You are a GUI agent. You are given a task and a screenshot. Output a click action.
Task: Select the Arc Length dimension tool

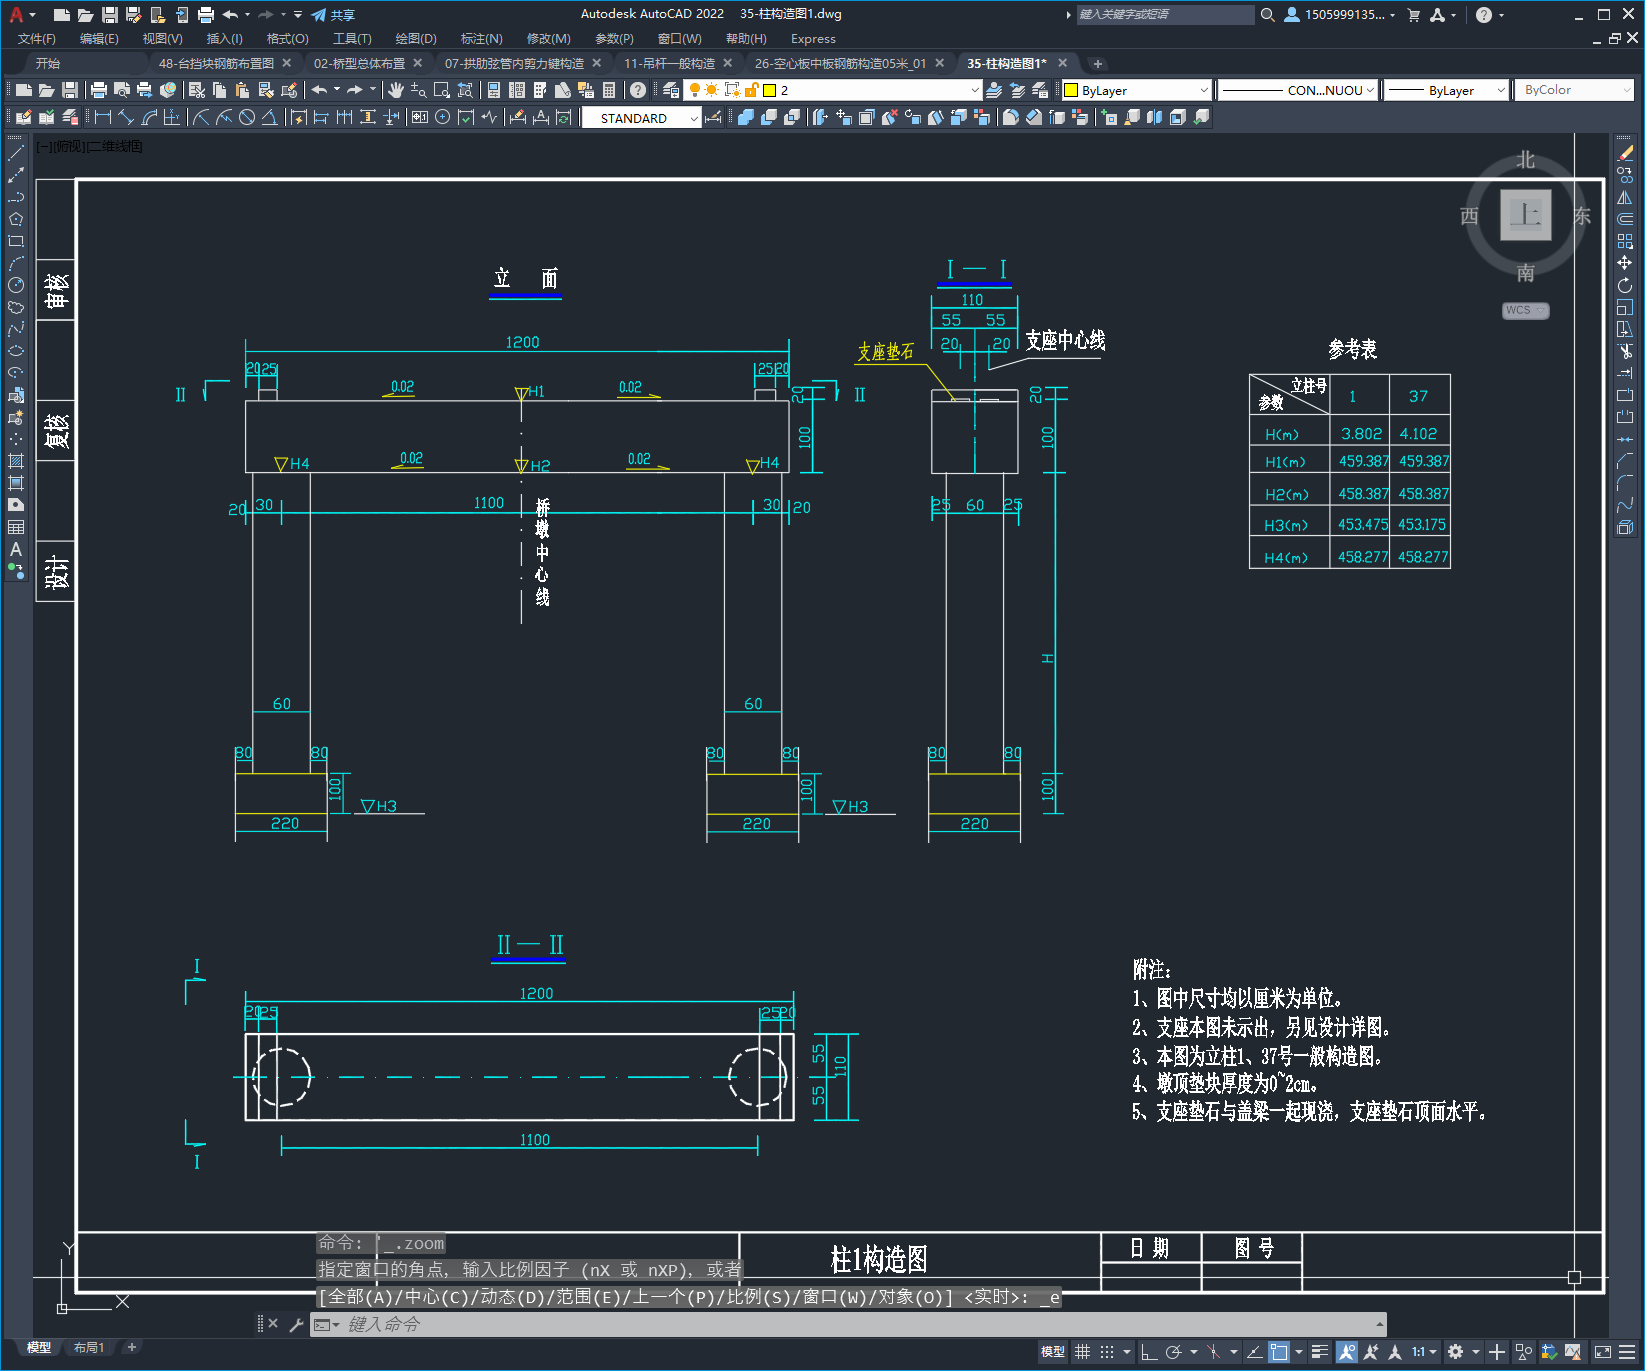click(x=149, y=117)
